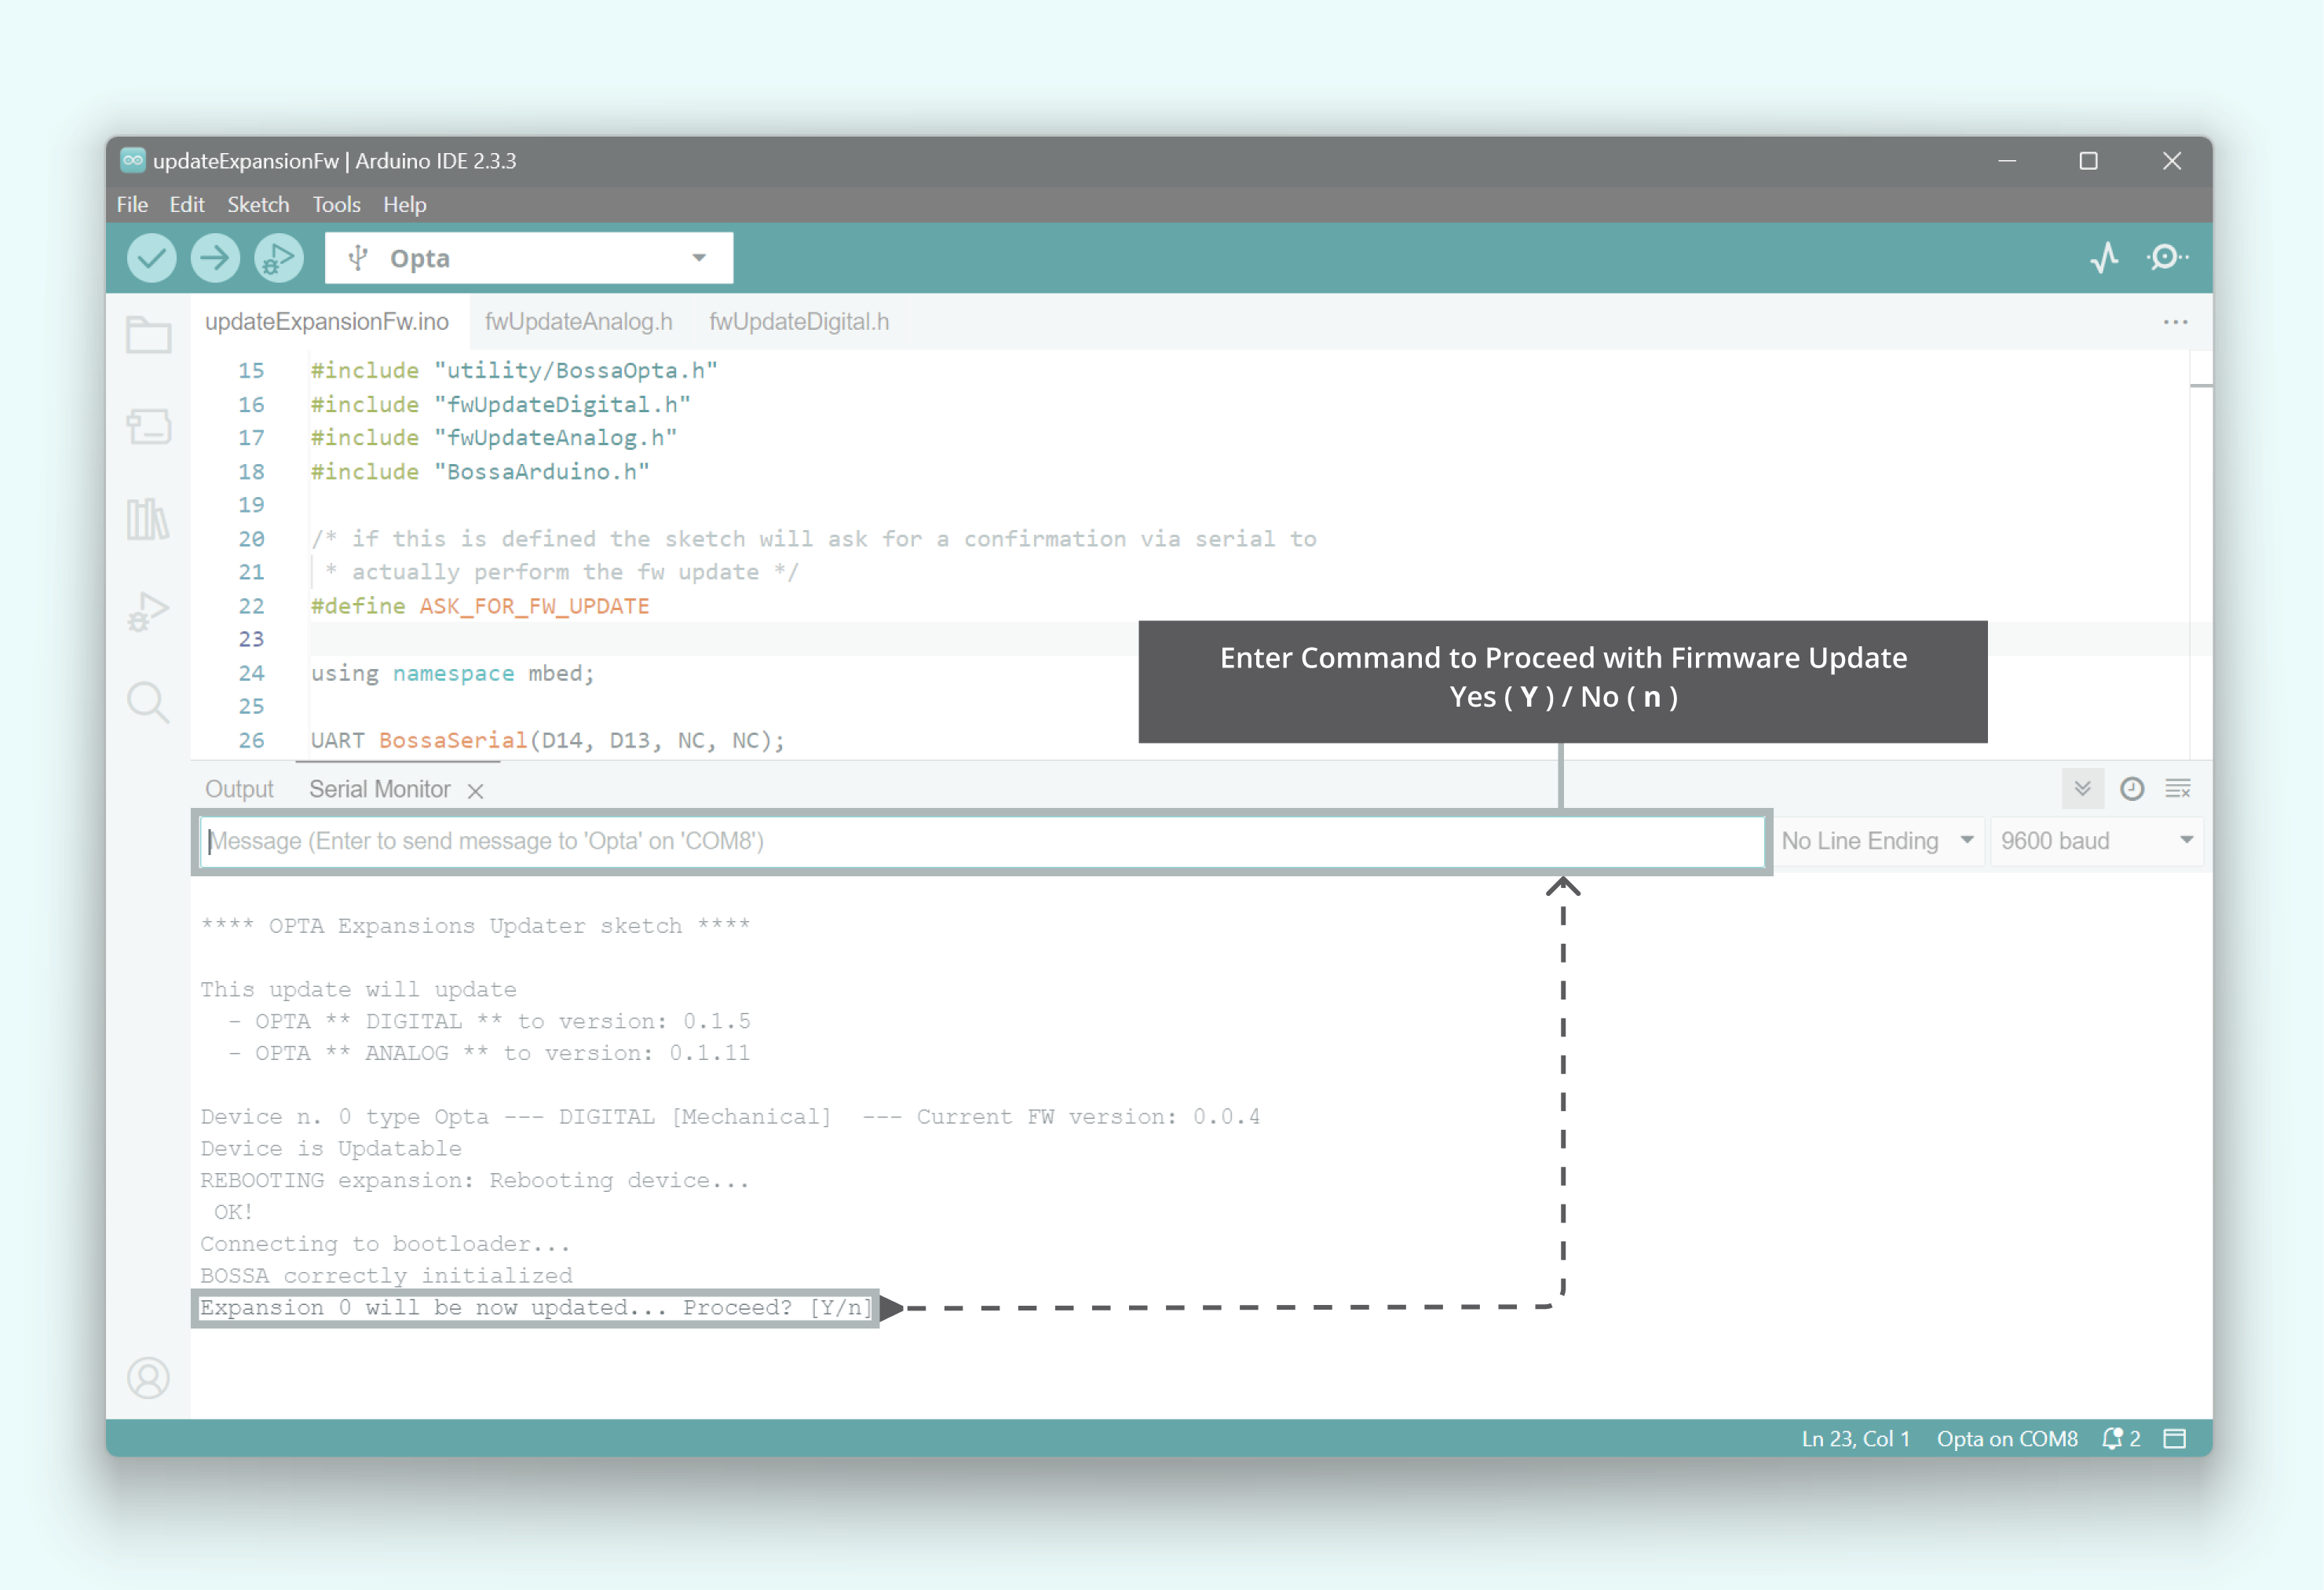Click the Serial Monitor message input field
The width and height of the screenshot is (2324, 1590).
(x=980, y=841)
